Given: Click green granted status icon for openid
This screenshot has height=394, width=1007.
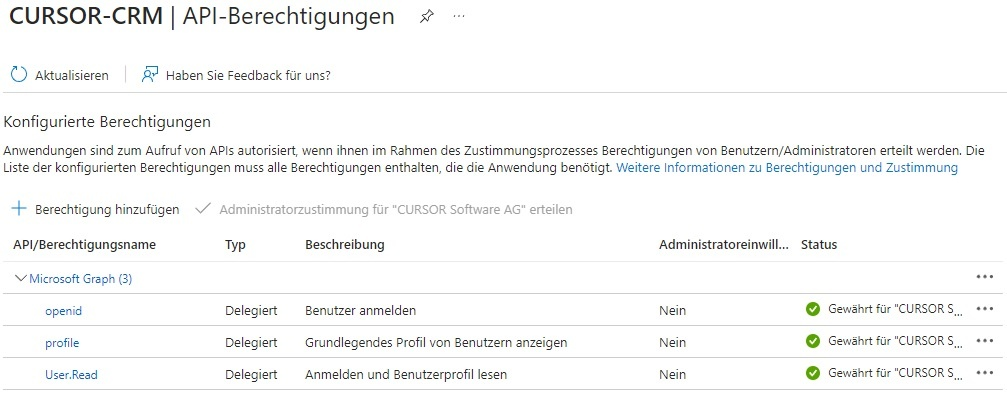Looking at the screenshot, I should [x=812, y=309].
